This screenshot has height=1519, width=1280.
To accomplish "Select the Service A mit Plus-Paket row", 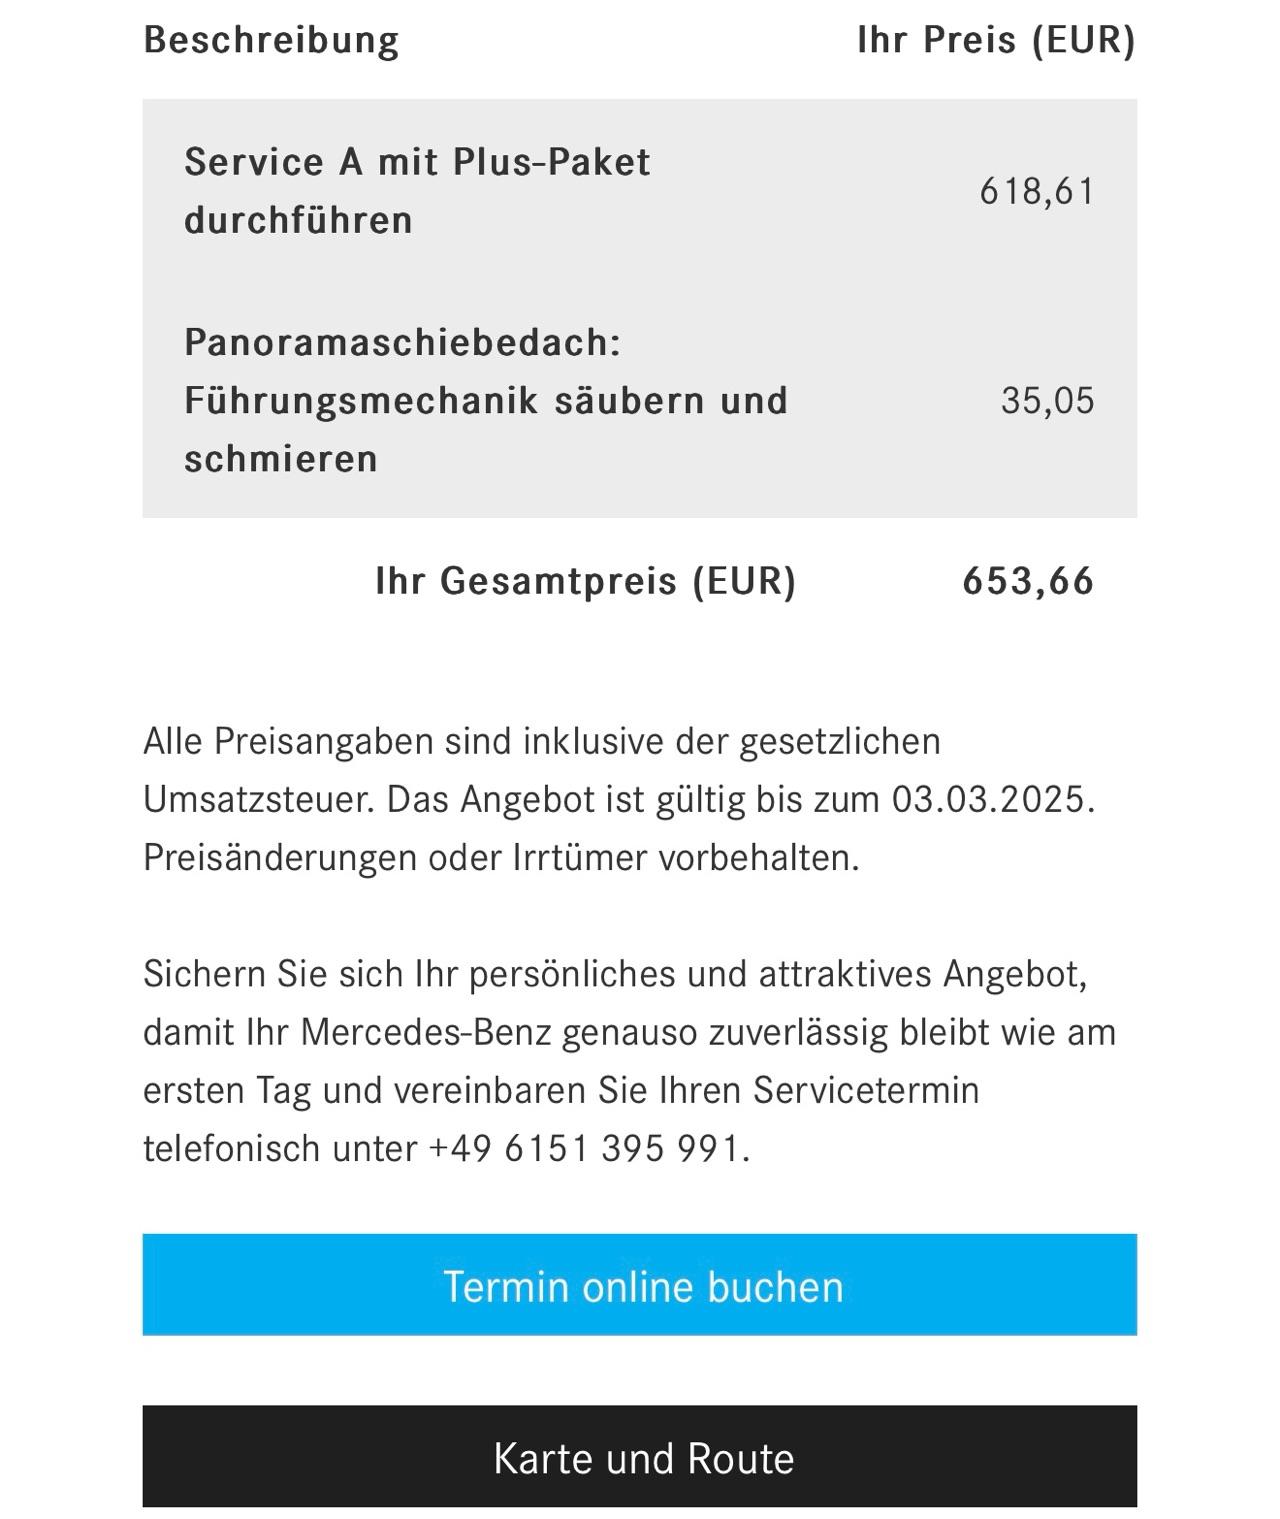I will 640,190.
